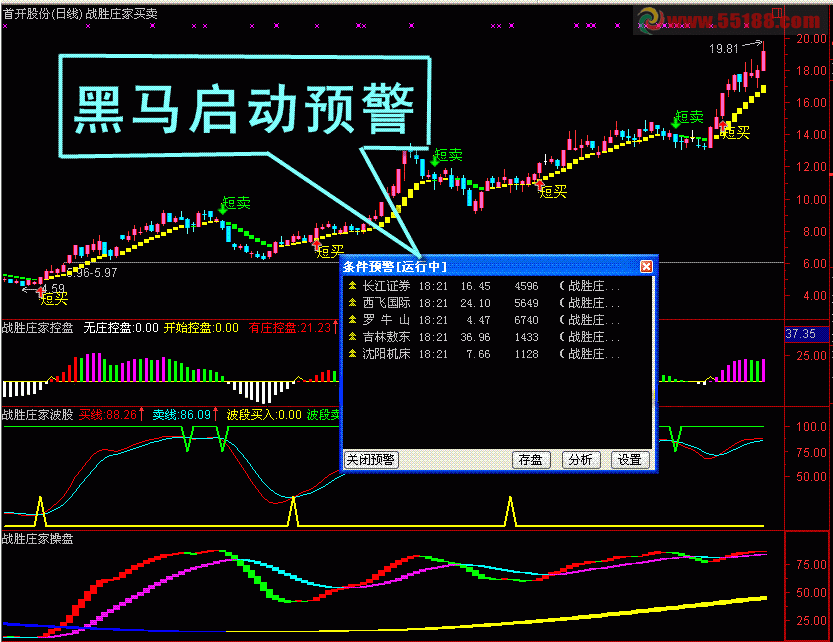This screenshot has height=642, width=833.
Task: Click the 19.81 high price label
Action: point(724,49)
